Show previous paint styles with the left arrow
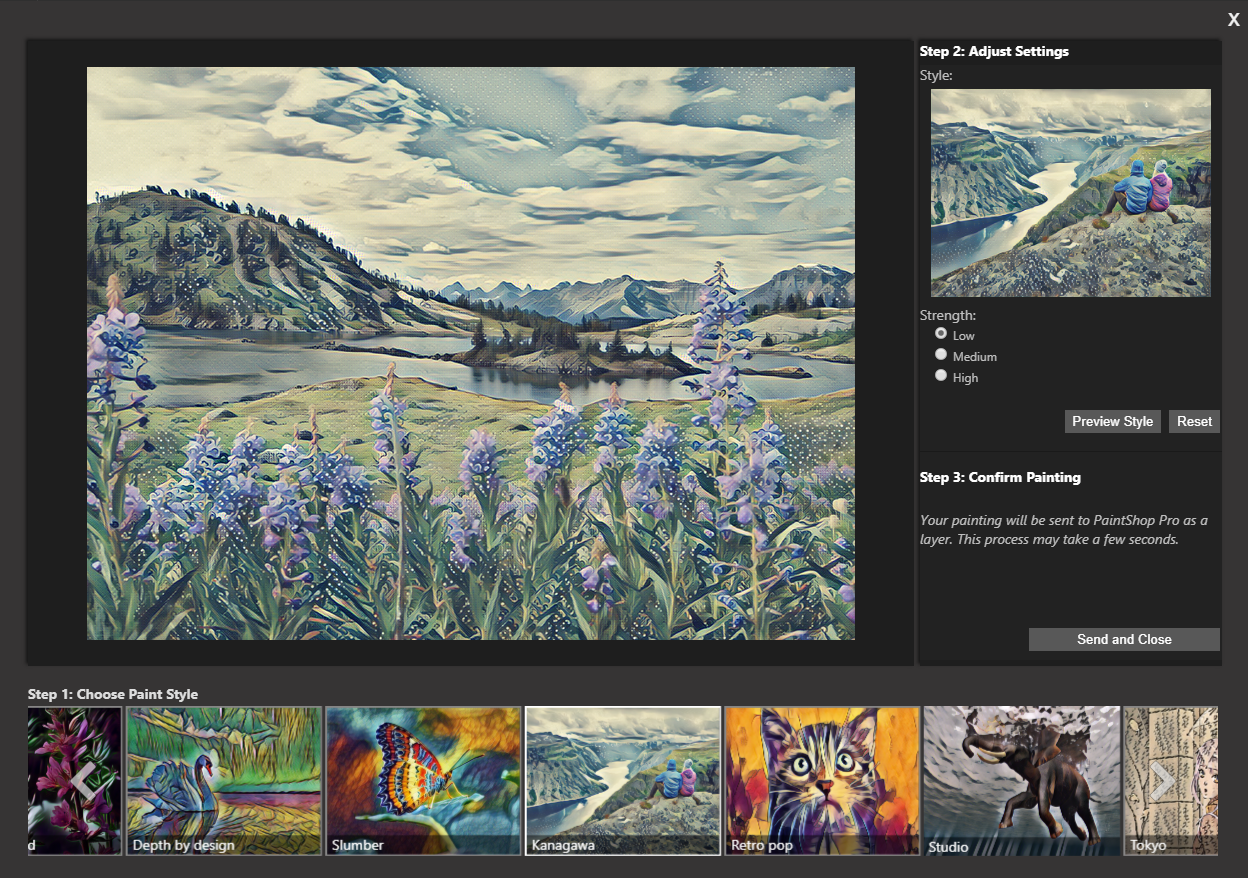1248x878 pixels. coord(87,781)
